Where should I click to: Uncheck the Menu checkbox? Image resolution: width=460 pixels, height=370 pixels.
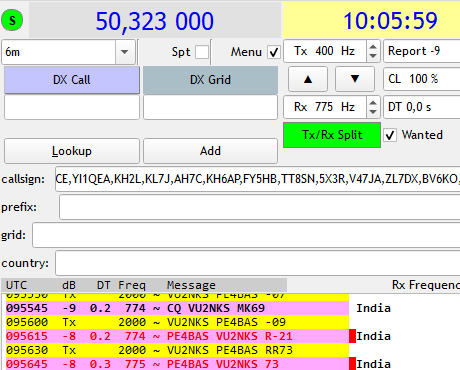[274, 52]
